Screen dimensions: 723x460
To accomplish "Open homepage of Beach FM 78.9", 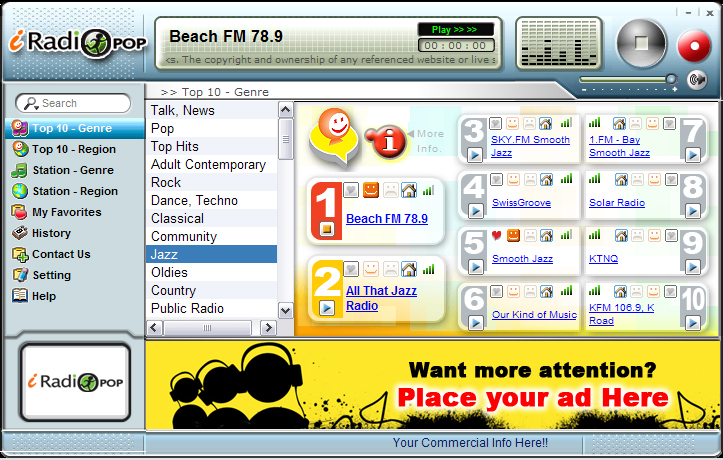I will click(409, 190).
